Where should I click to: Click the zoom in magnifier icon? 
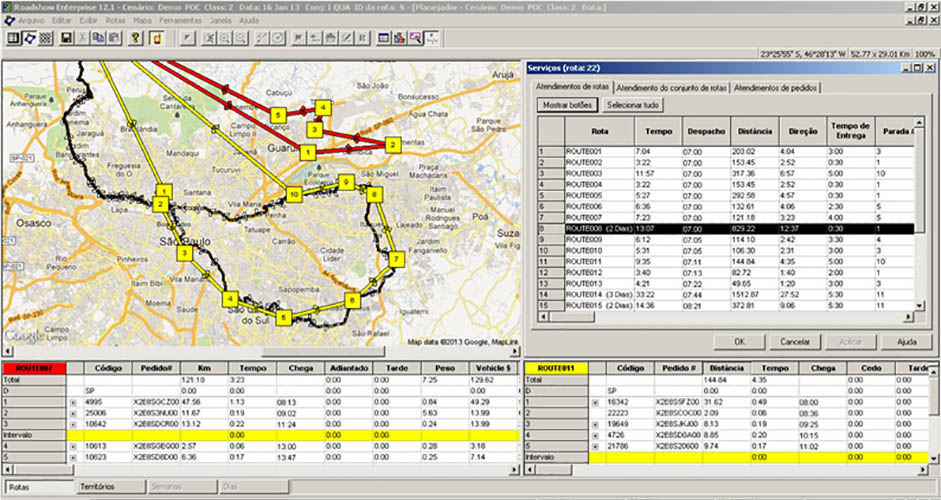(224, 38)
